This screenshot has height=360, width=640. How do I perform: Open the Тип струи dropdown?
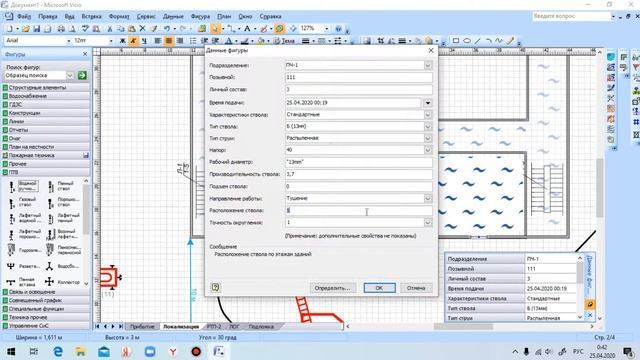tap(428, 138)
